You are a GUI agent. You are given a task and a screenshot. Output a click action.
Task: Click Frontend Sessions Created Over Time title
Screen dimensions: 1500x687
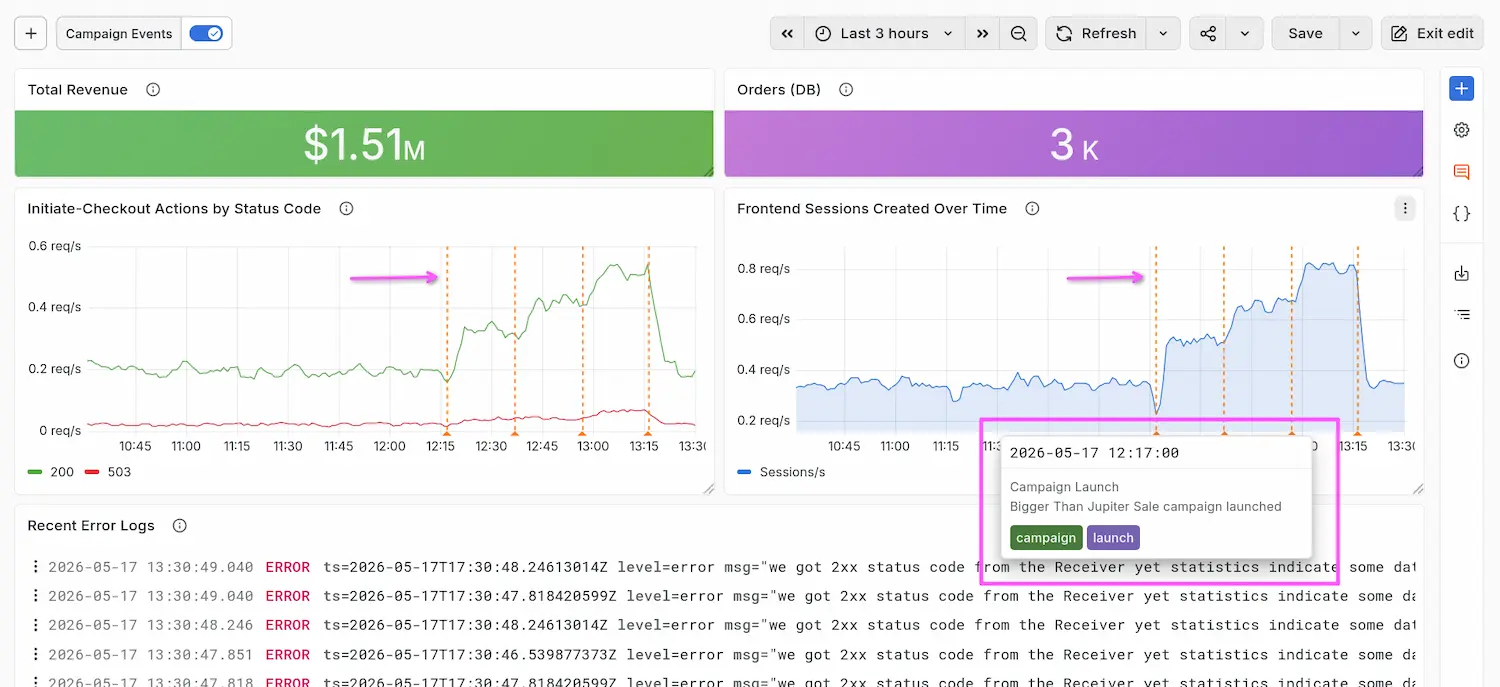click(x=872, y=208)
